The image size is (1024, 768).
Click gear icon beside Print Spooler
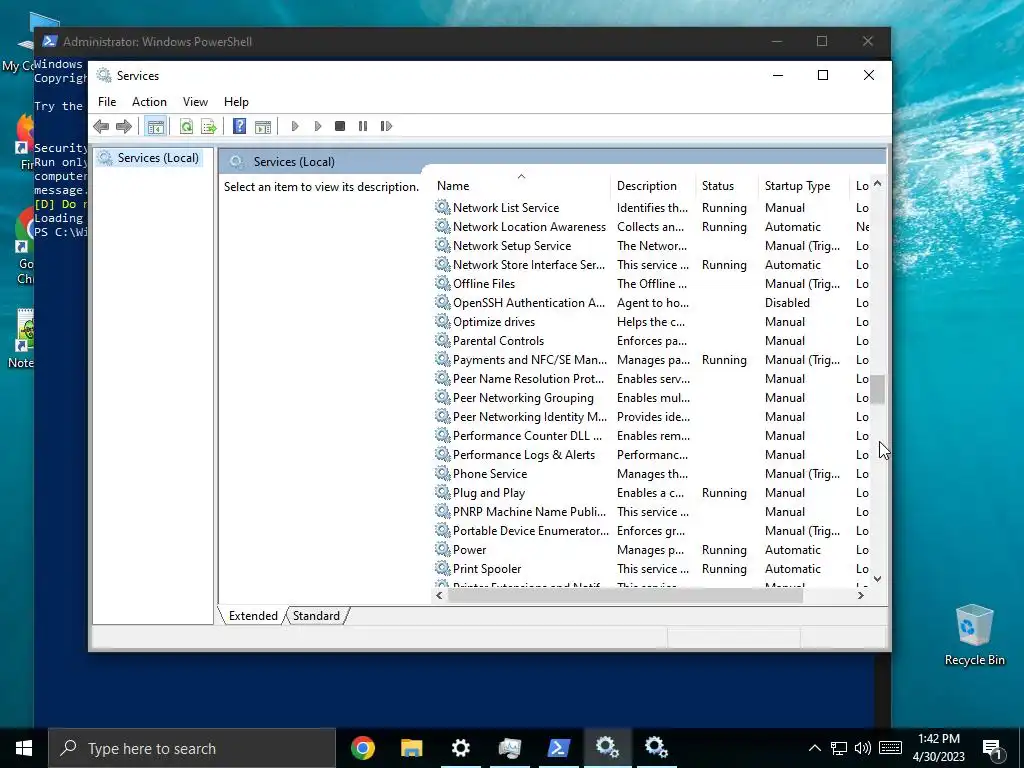[x=443, y=568]
